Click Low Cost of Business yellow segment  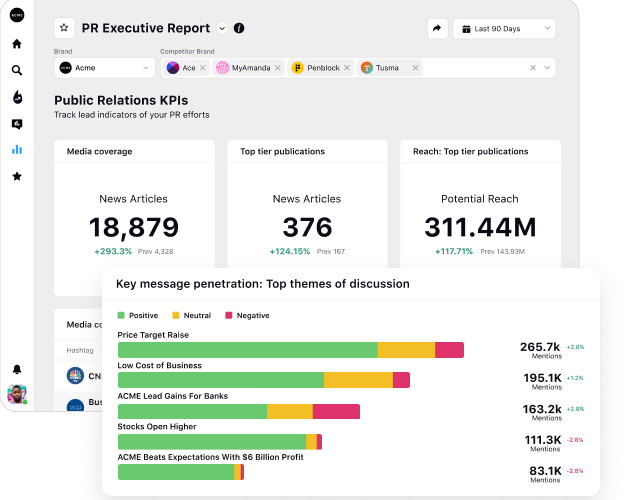tap(359, 380)
